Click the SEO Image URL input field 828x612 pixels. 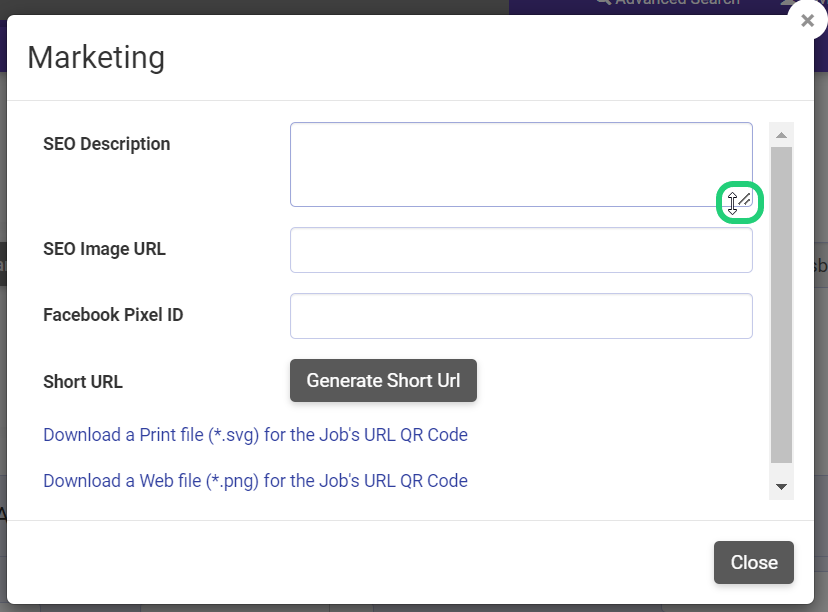click(521, 250)
